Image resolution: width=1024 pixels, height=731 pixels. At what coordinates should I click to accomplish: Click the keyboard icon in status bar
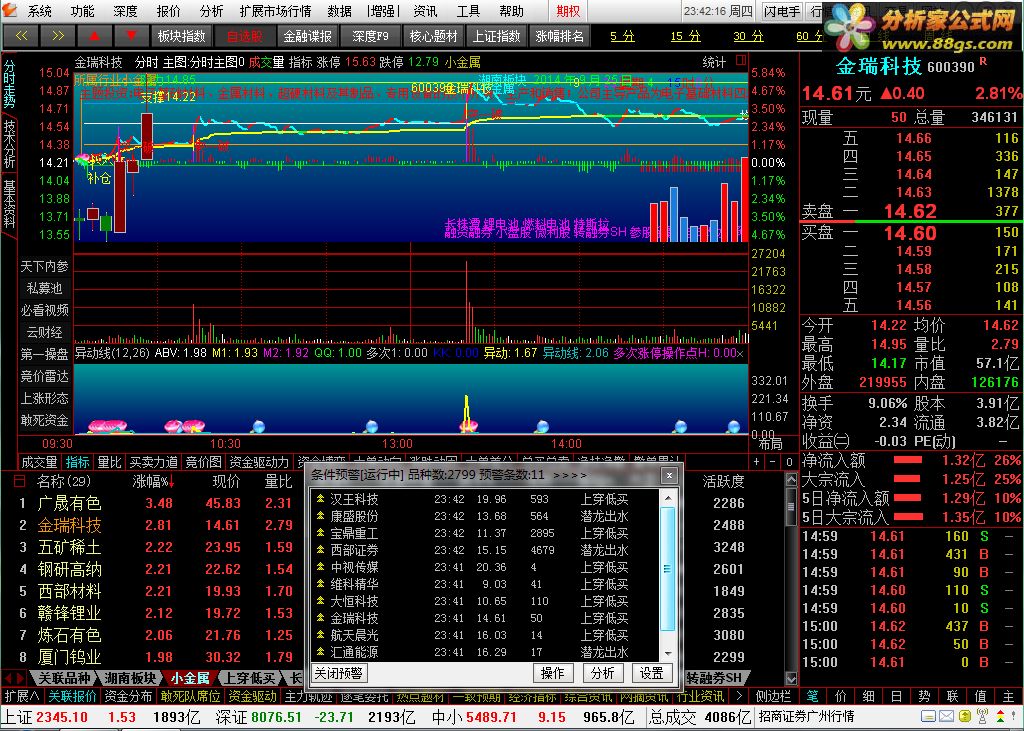pyautogui.click(x=929, y=717)
